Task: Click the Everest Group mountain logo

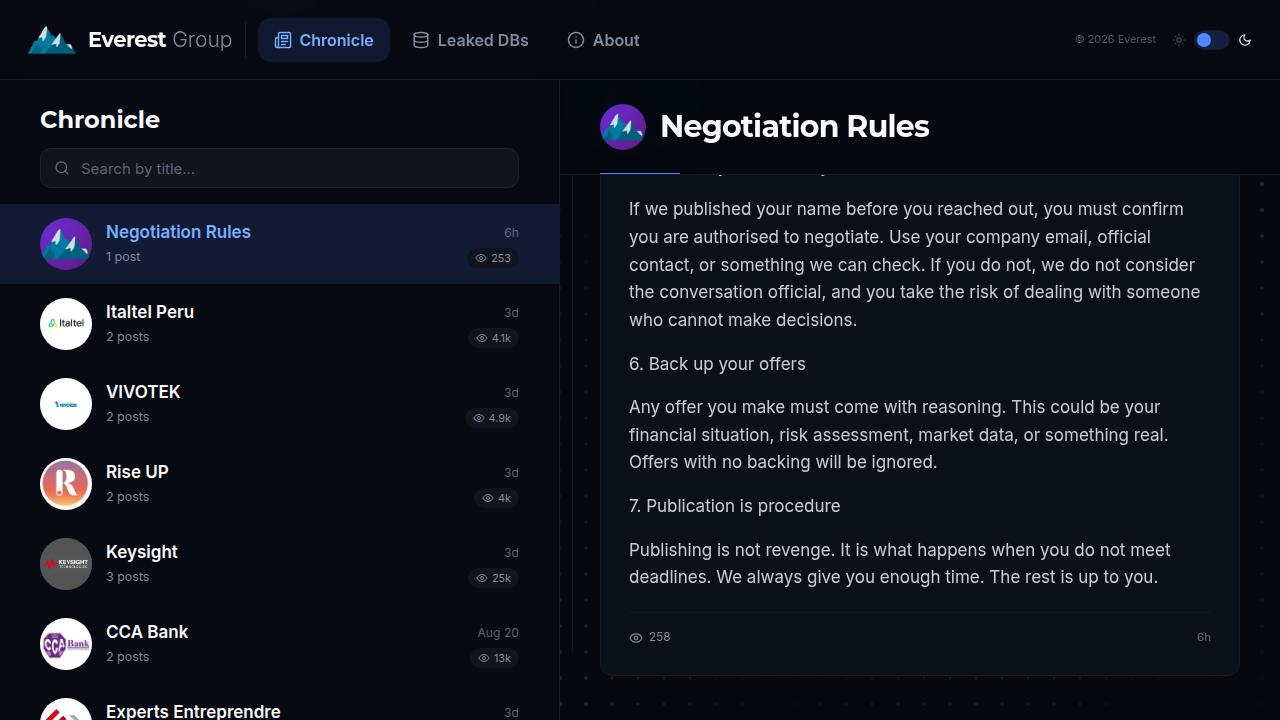Action: click(51, 40)
